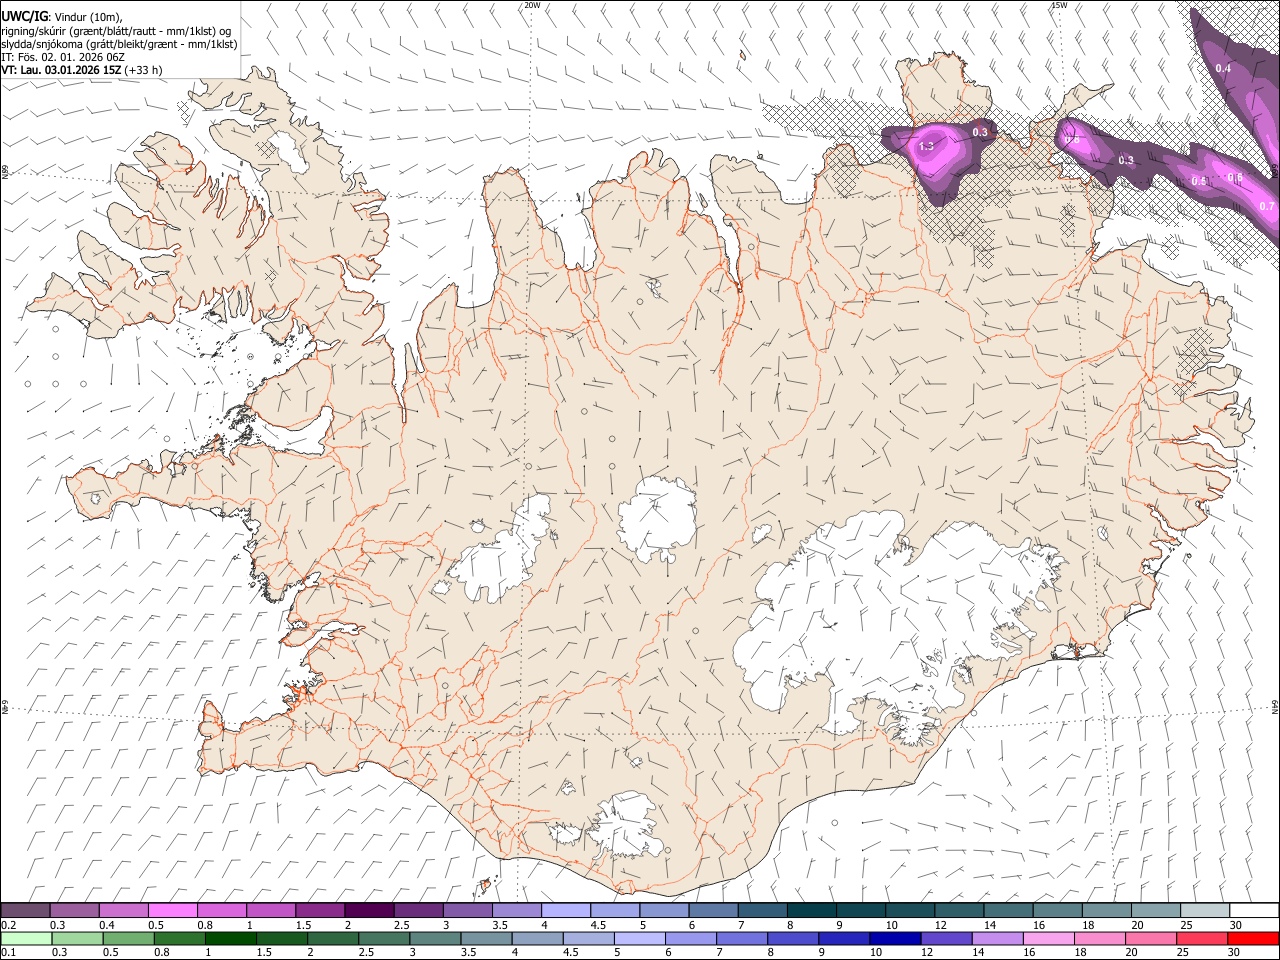Click the 0.3 label beside the 1.3 peak
1280x960 pixels.
[x=980, y=132]
